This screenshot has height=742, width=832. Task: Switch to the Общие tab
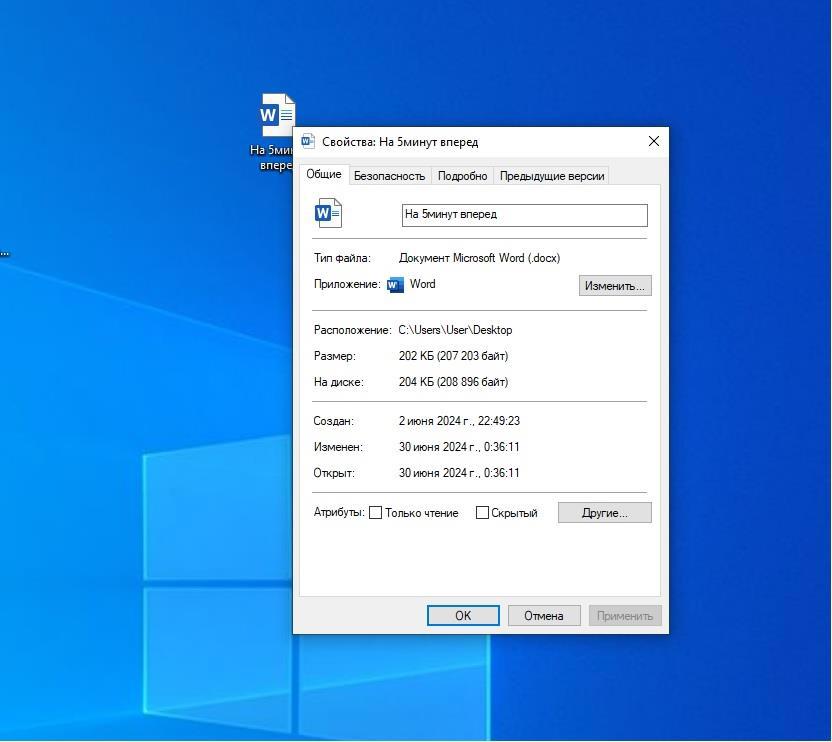pyautogui.click(x=324, y=175)
